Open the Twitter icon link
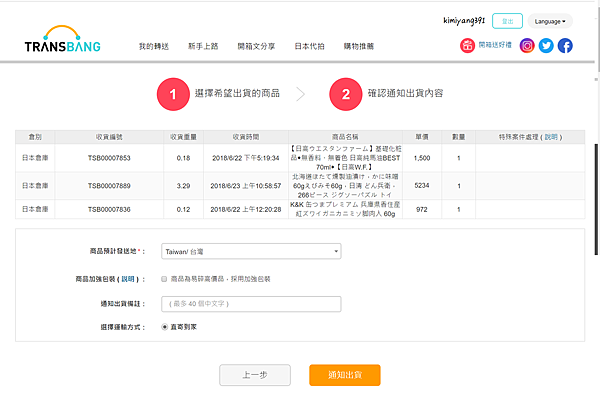 point(546,45)
